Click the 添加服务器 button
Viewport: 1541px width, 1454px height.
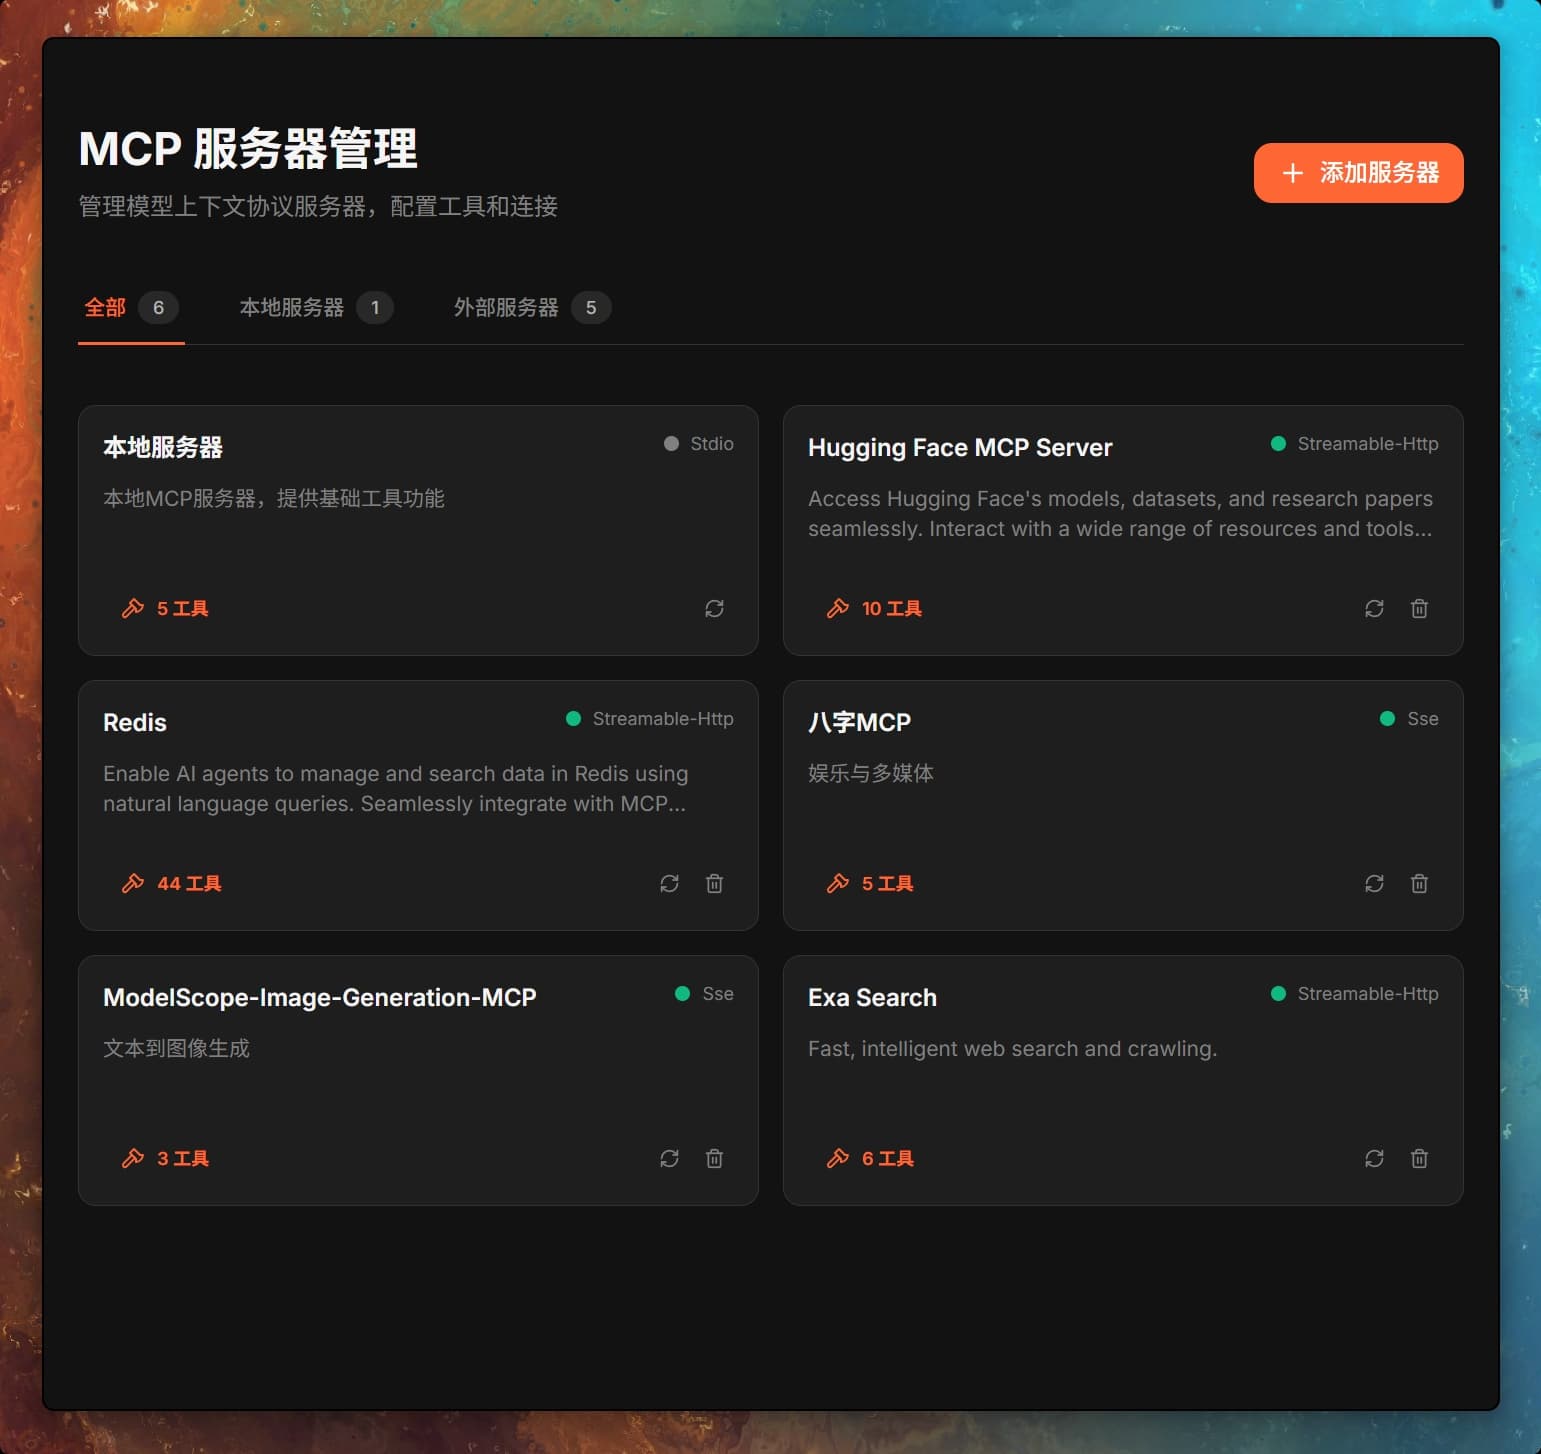1358,173
